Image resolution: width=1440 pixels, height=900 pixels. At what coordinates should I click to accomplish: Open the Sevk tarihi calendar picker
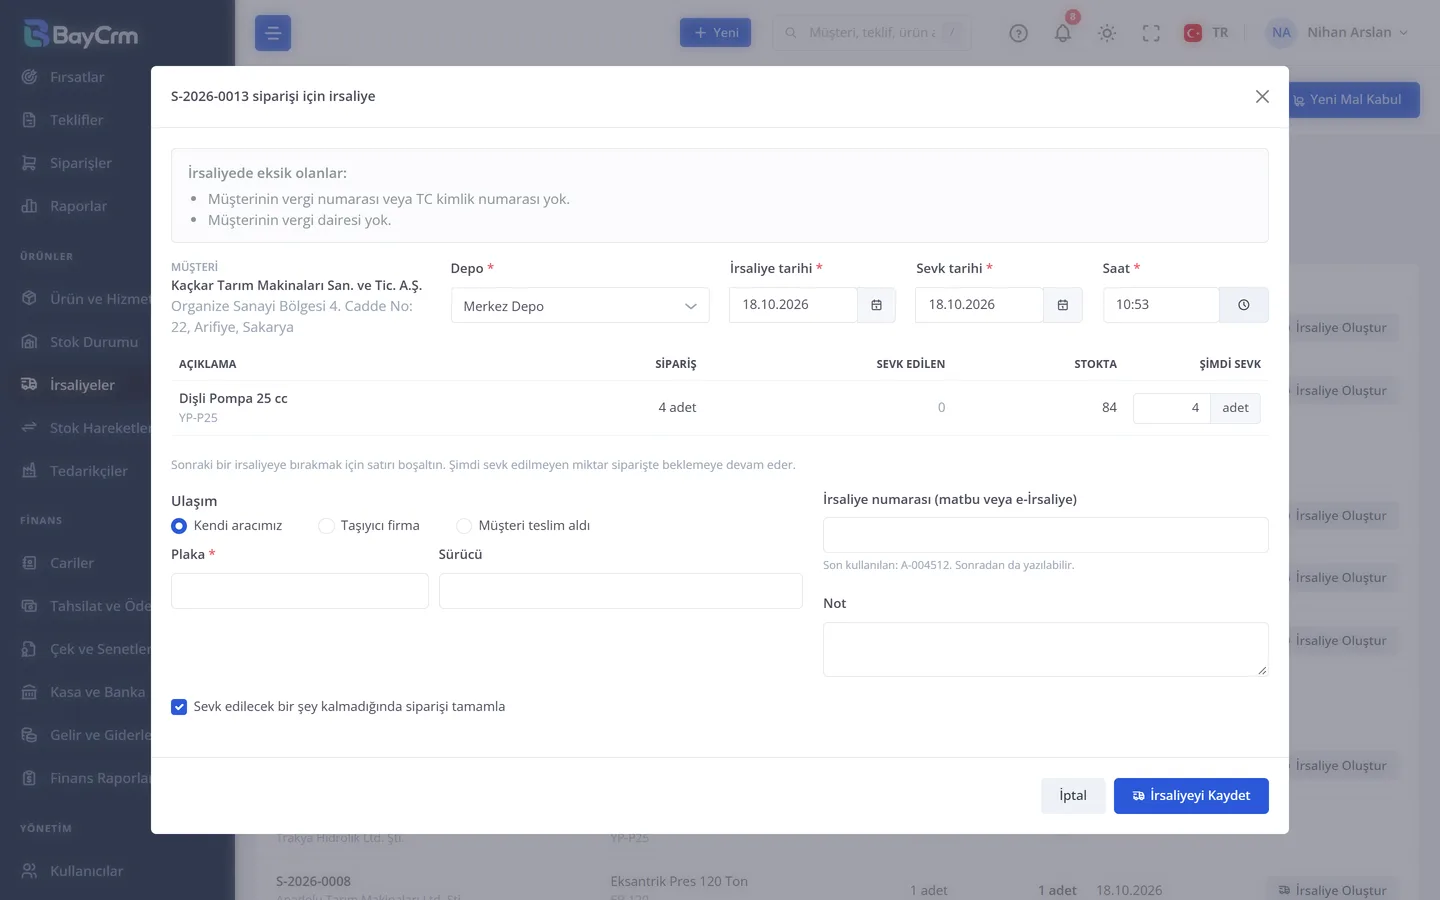tap(1063, 305)
